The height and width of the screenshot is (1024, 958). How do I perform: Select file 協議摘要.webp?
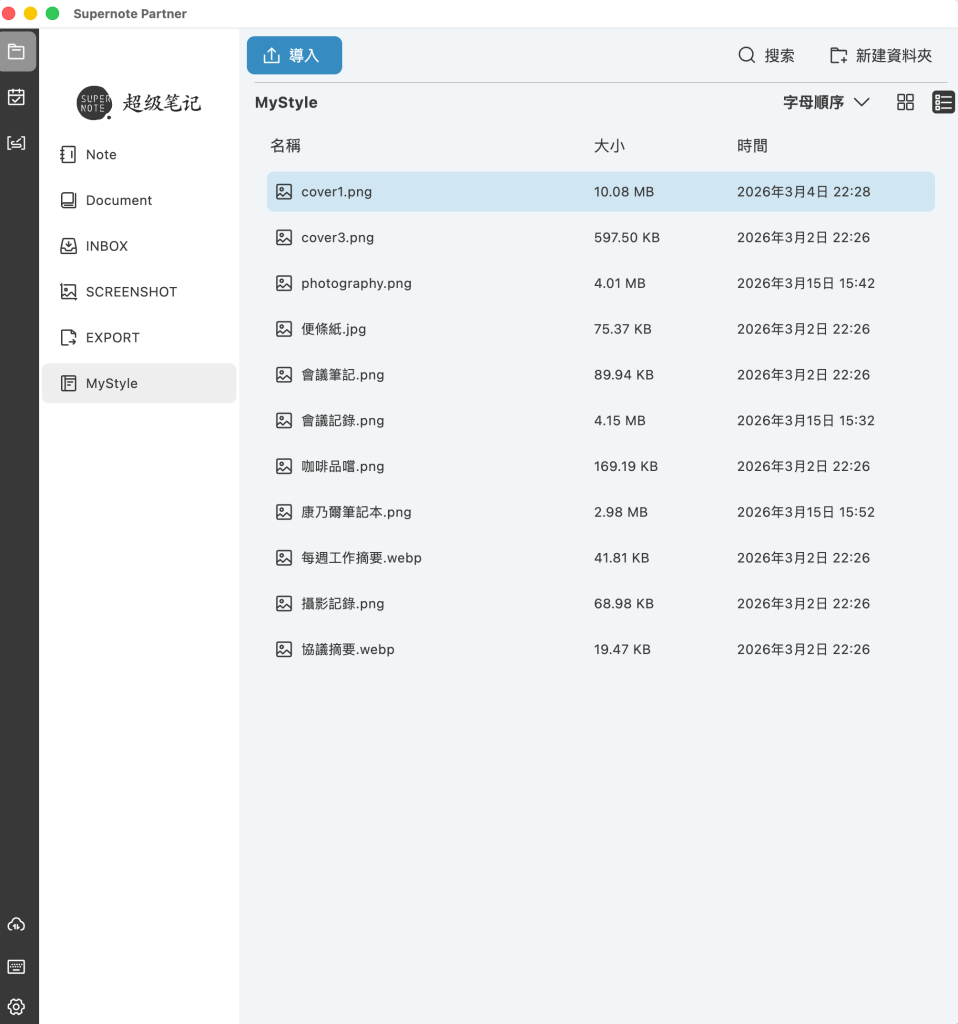pos(601,649)
